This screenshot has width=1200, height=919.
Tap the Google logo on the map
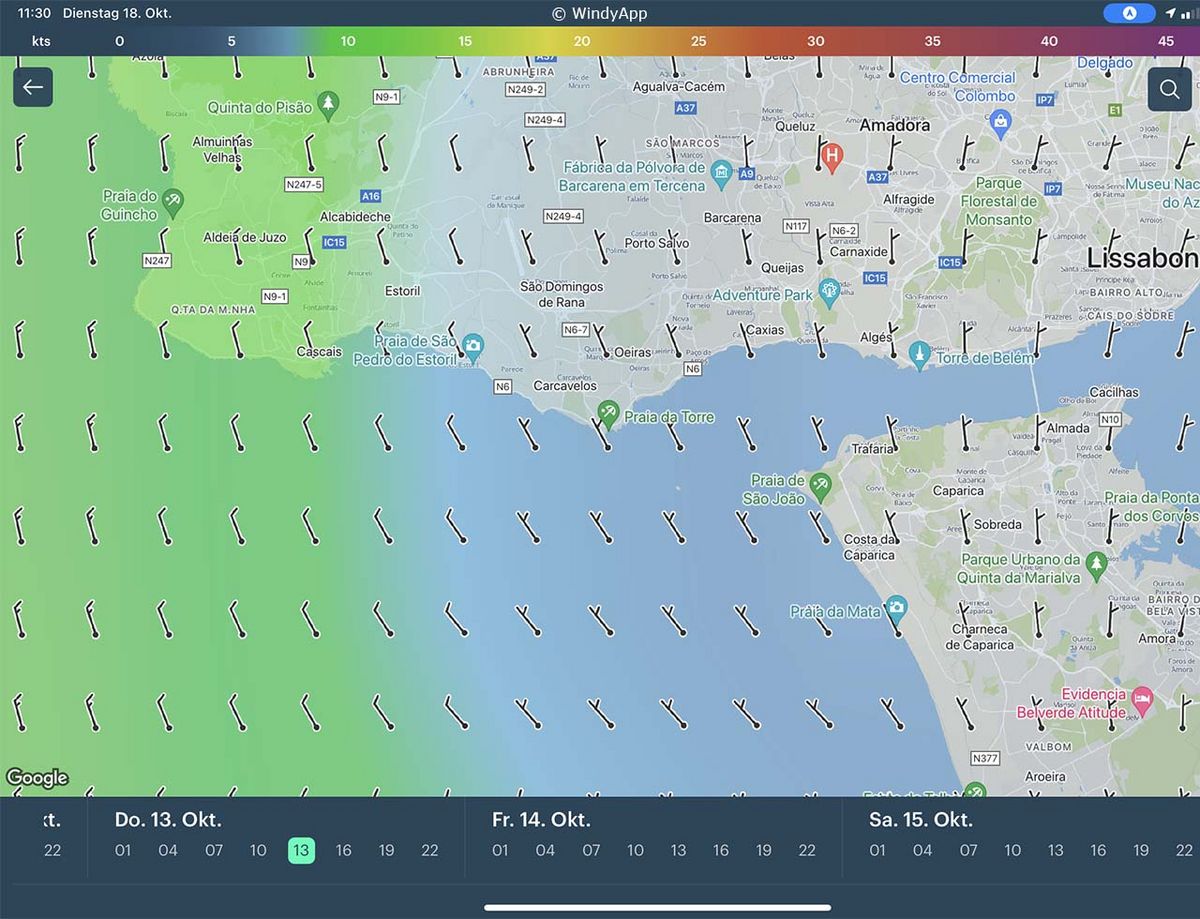[37, 777]
